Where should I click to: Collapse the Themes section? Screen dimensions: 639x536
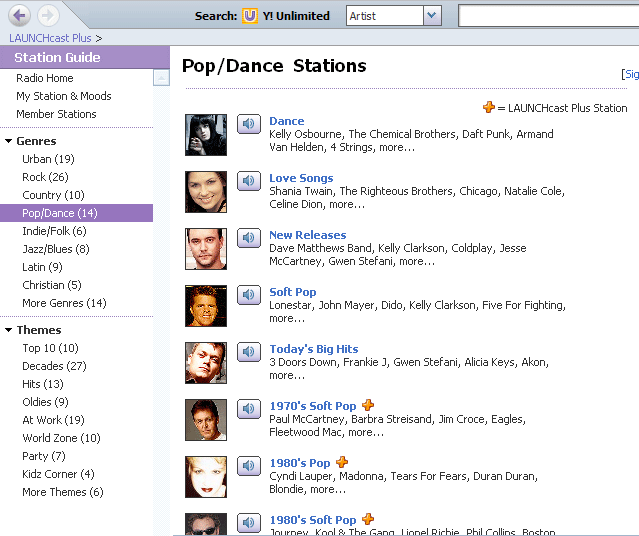tap(8, 330)
